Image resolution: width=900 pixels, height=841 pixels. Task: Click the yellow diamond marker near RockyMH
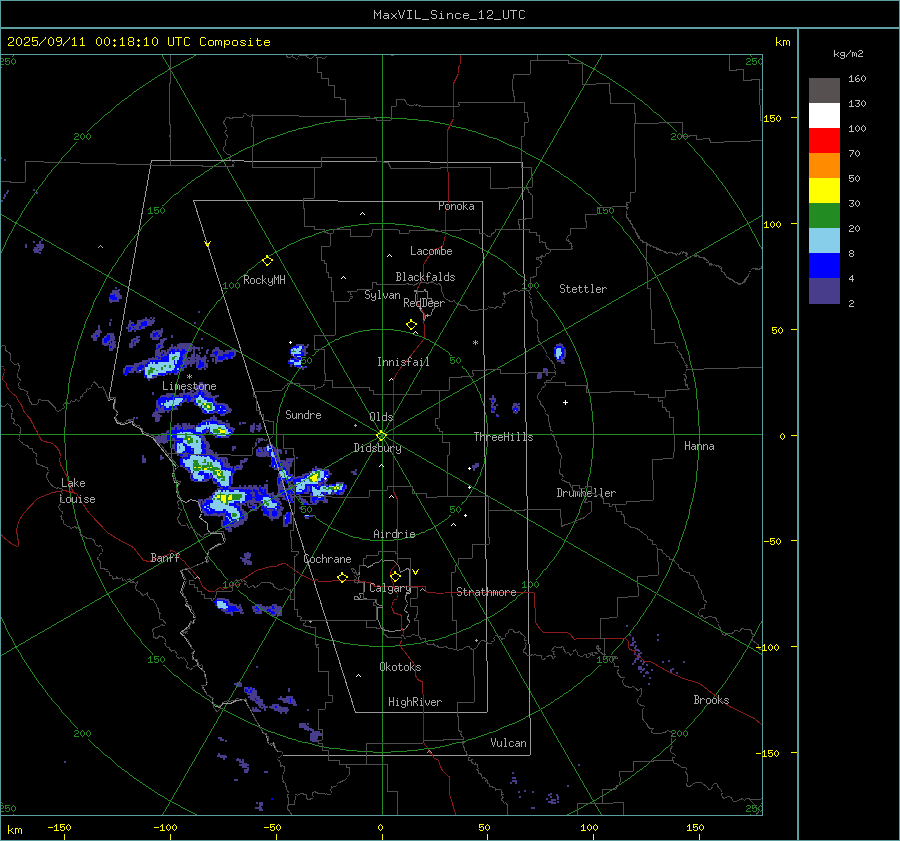(267, 261)
